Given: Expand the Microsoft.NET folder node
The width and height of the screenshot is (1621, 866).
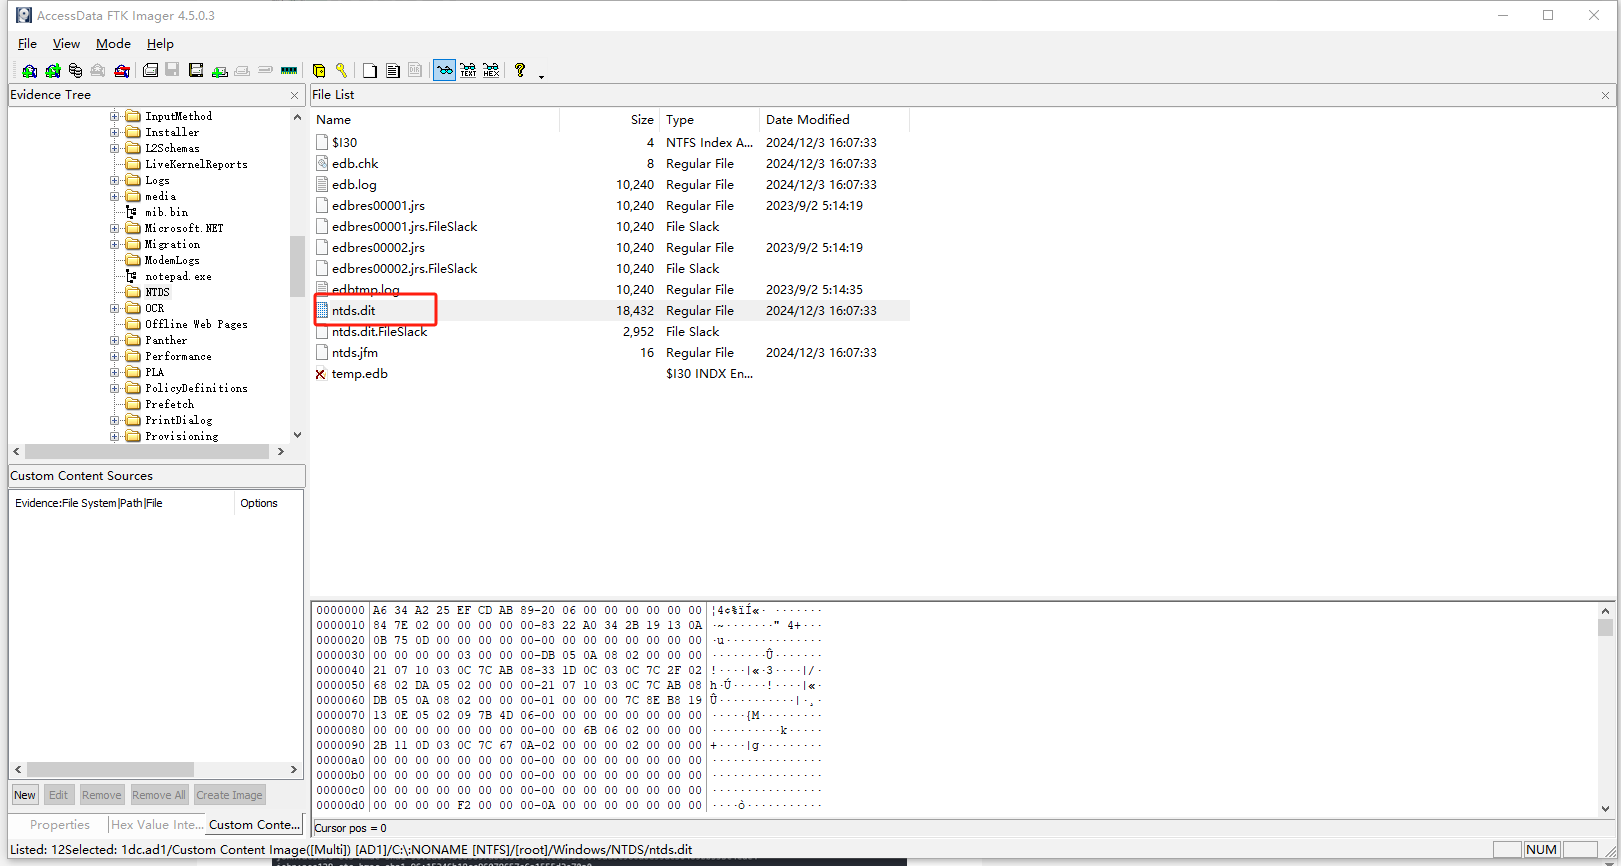Looking at the screenshot, I should pos(114,228).
